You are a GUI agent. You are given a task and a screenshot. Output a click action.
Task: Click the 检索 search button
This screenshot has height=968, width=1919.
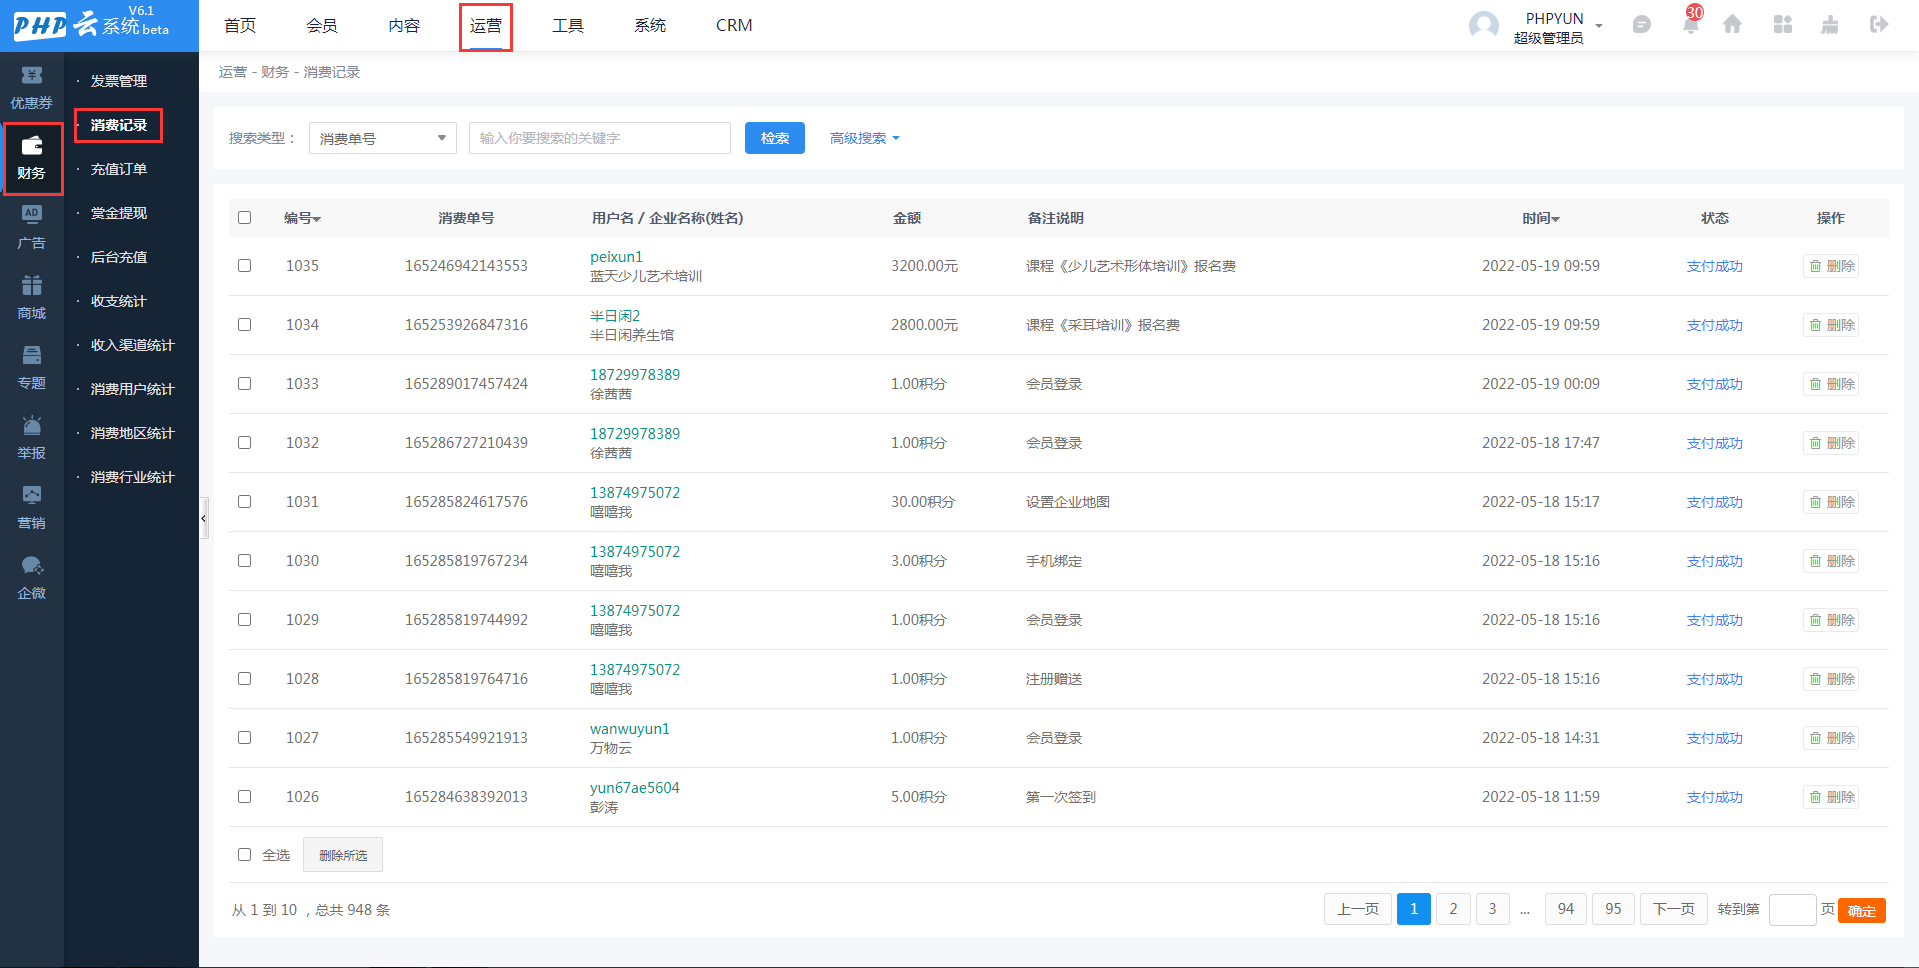[x=775, y=138]
